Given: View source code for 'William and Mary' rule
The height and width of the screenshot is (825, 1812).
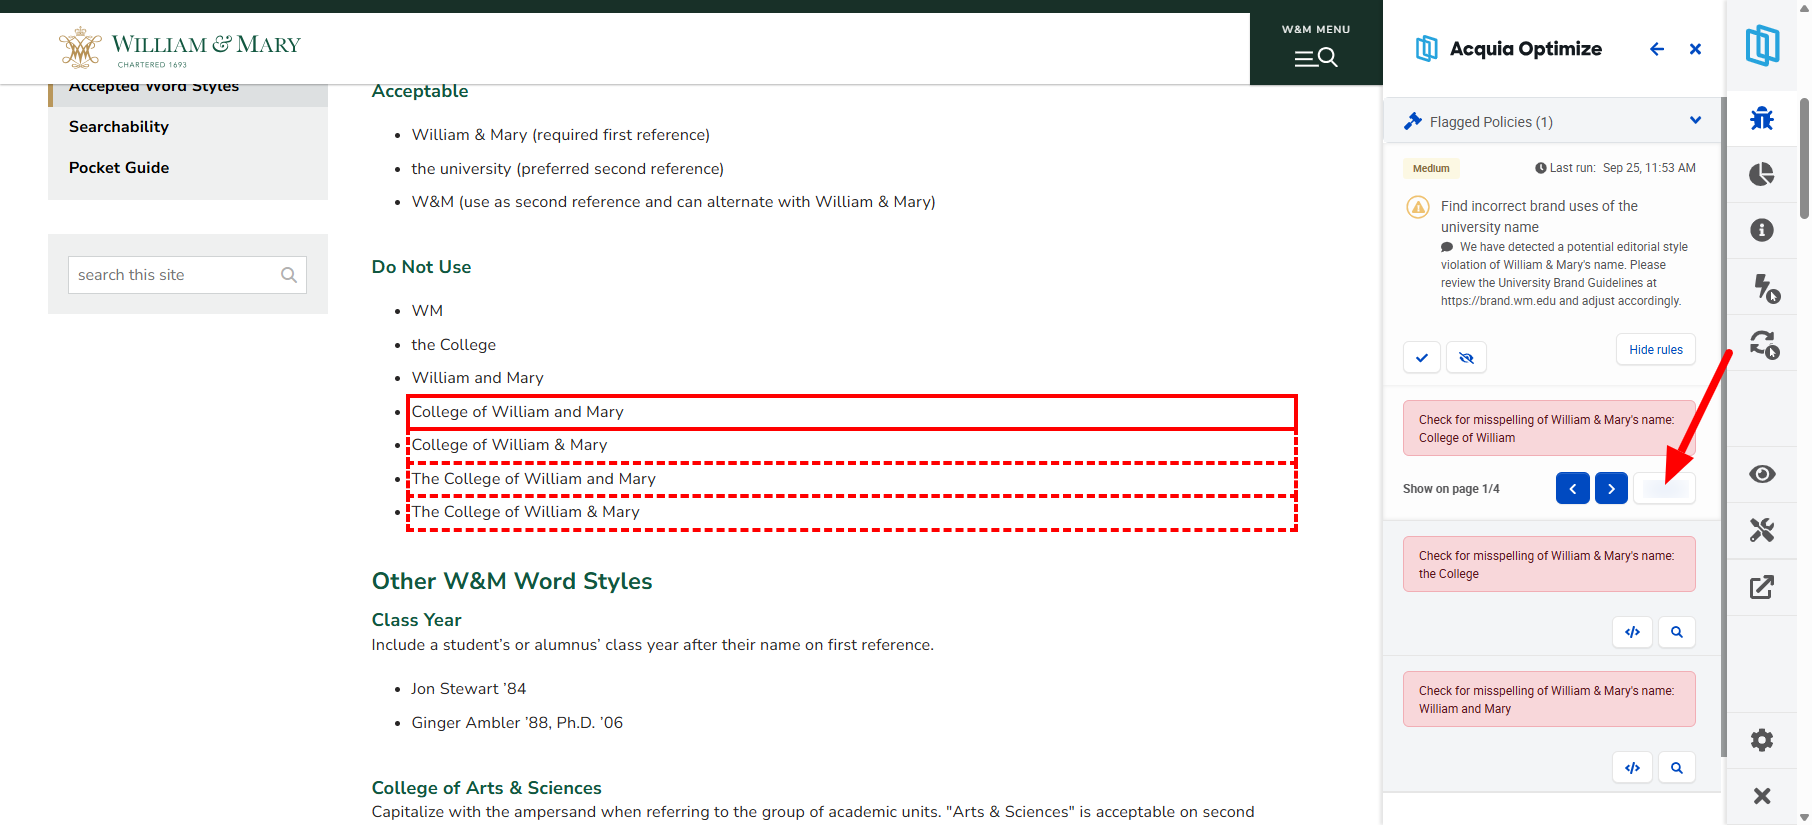Looking at the screenshot, I should tap(1633, 768).
